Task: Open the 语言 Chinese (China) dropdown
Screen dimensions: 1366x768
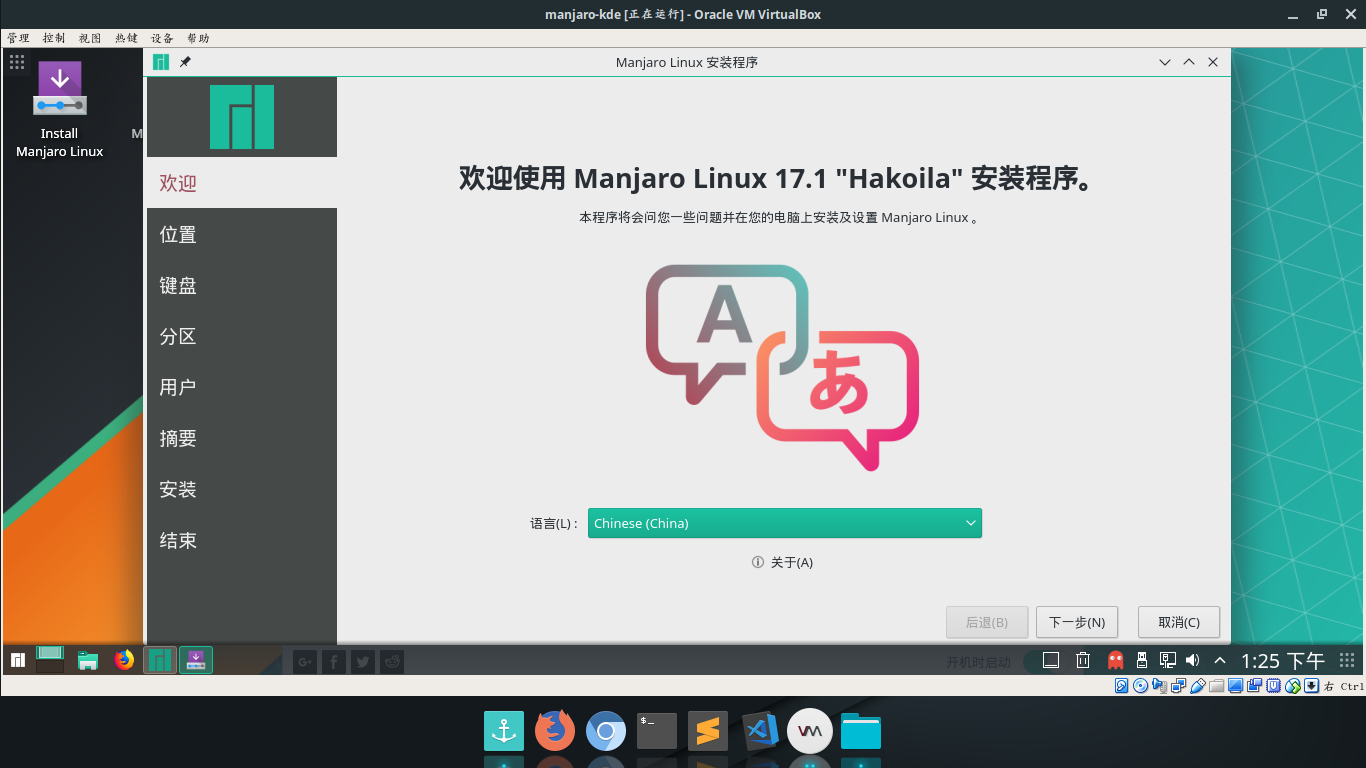Action: pyautogui.click(x=785, y=523)
